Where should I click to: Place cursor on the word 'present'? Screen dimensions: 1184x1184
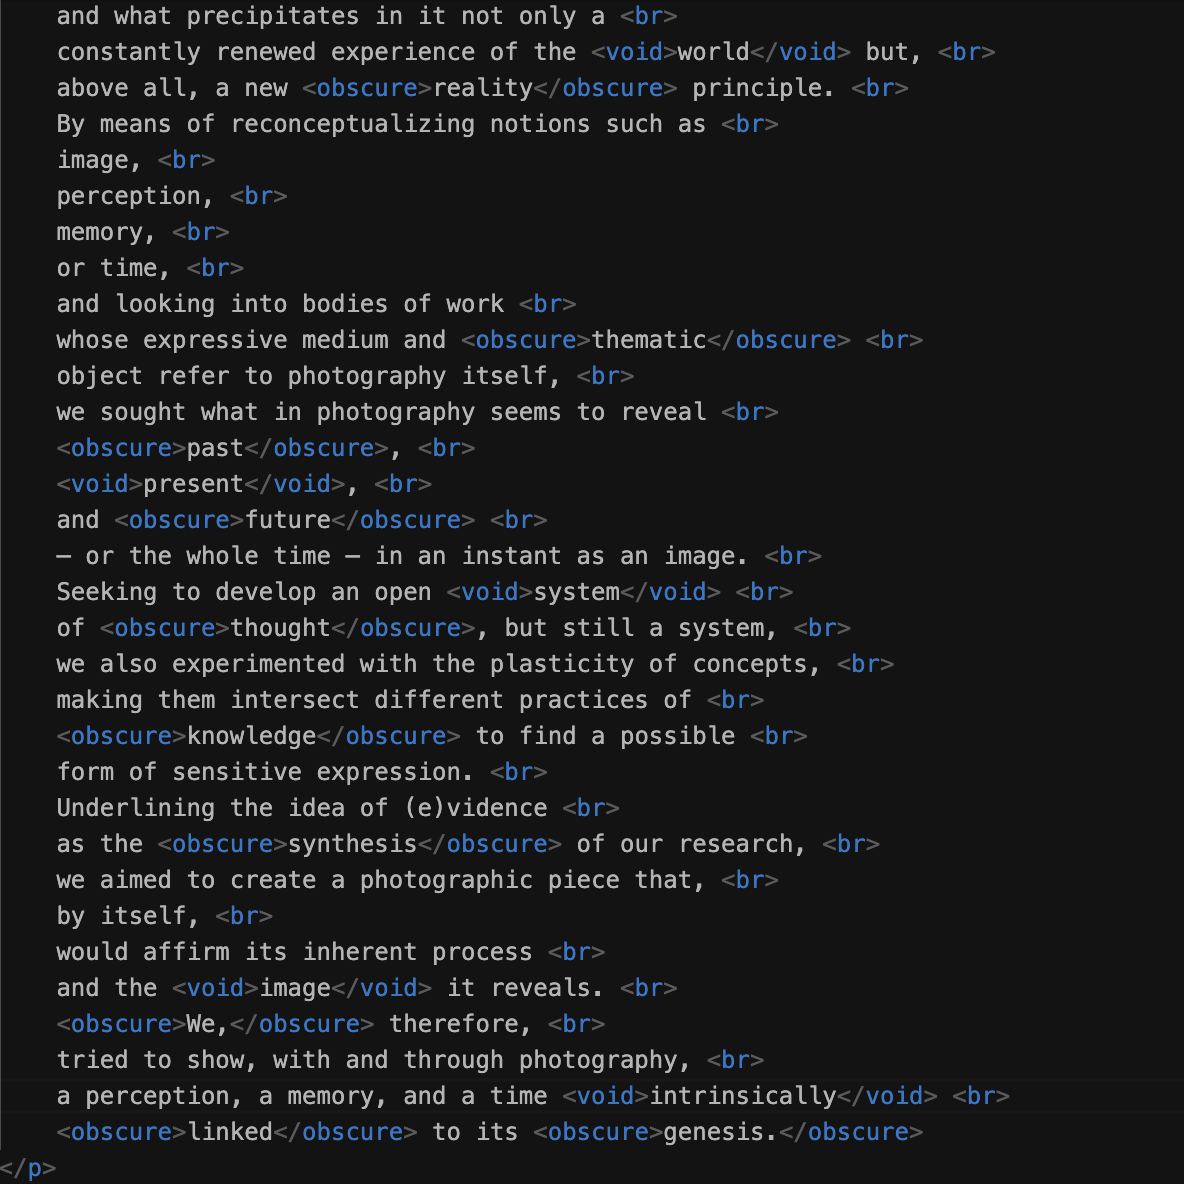click(x=193, y=484)
